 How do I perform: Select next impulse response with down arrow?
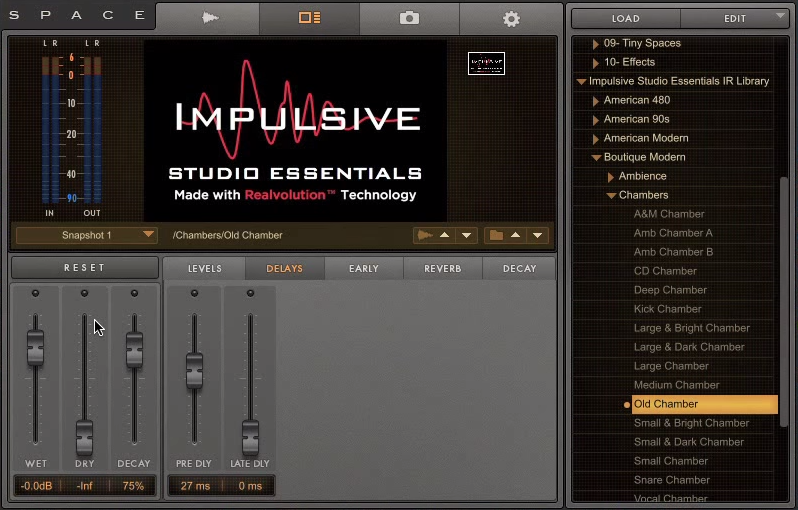coord(466,235)
